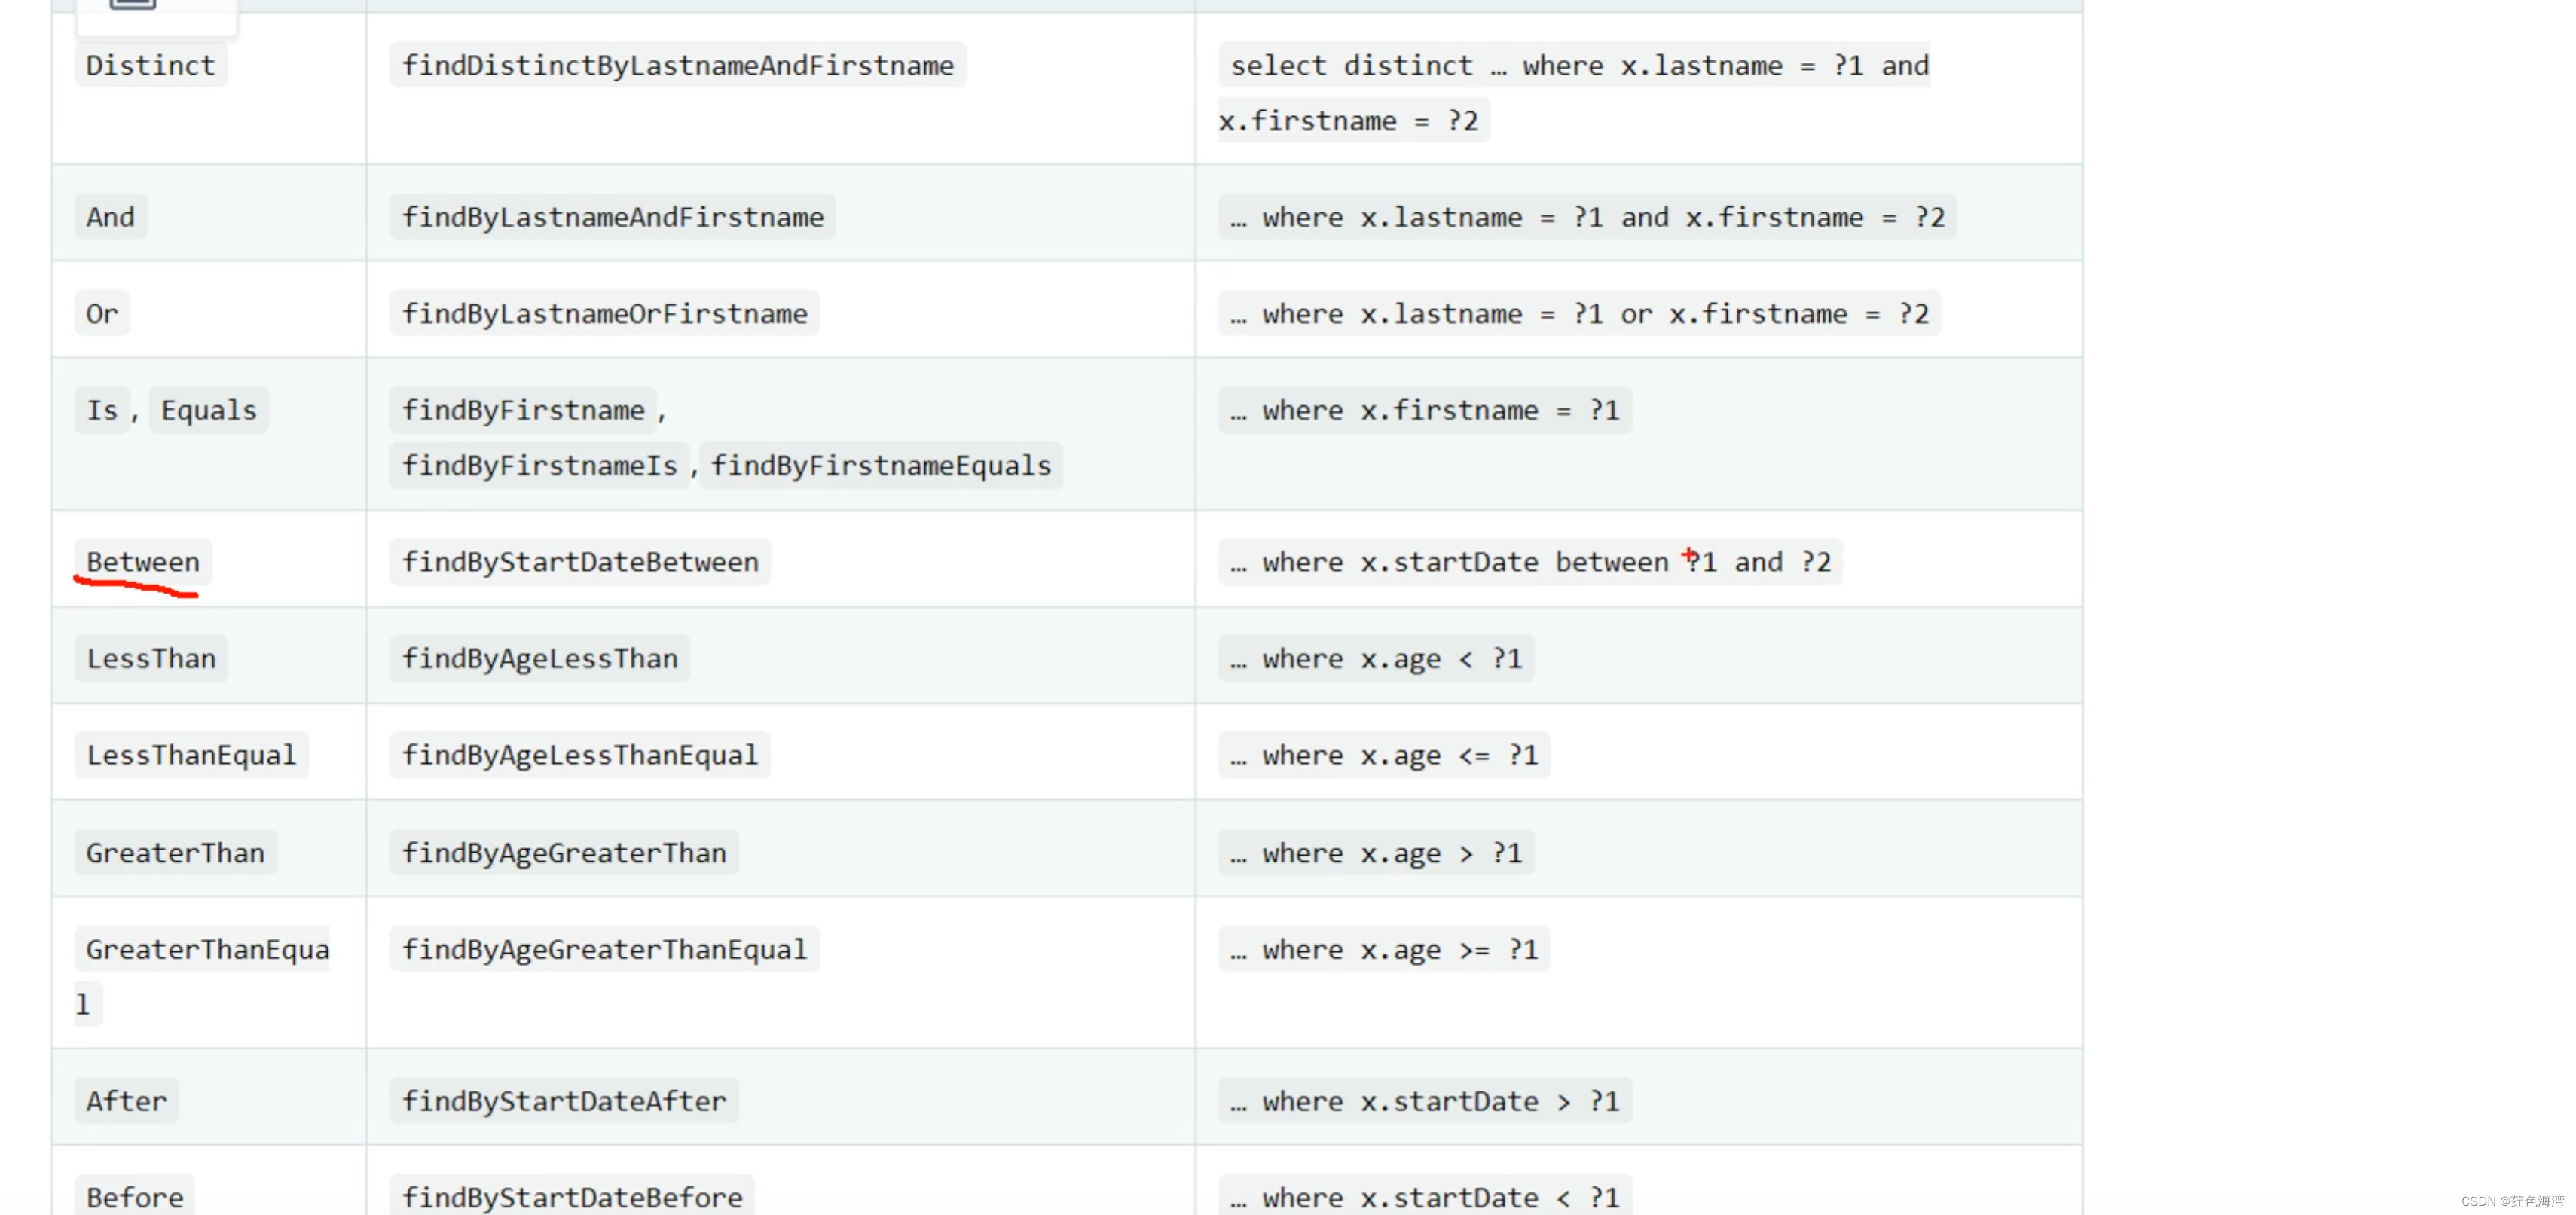Select the "Distinct" keyword chip
This screenshot has width=2576, height=1215.
click(150, 65)
